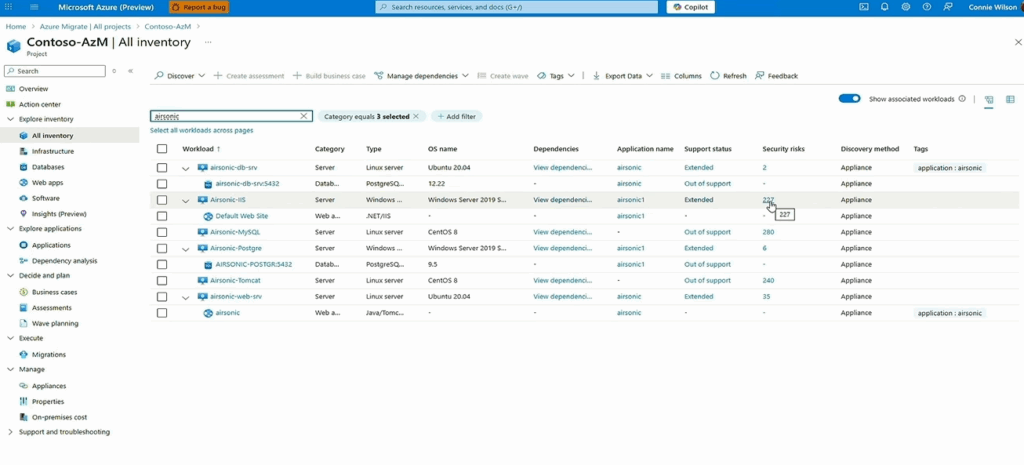Collapse the airsonic-db-srv row

[186, 168]
